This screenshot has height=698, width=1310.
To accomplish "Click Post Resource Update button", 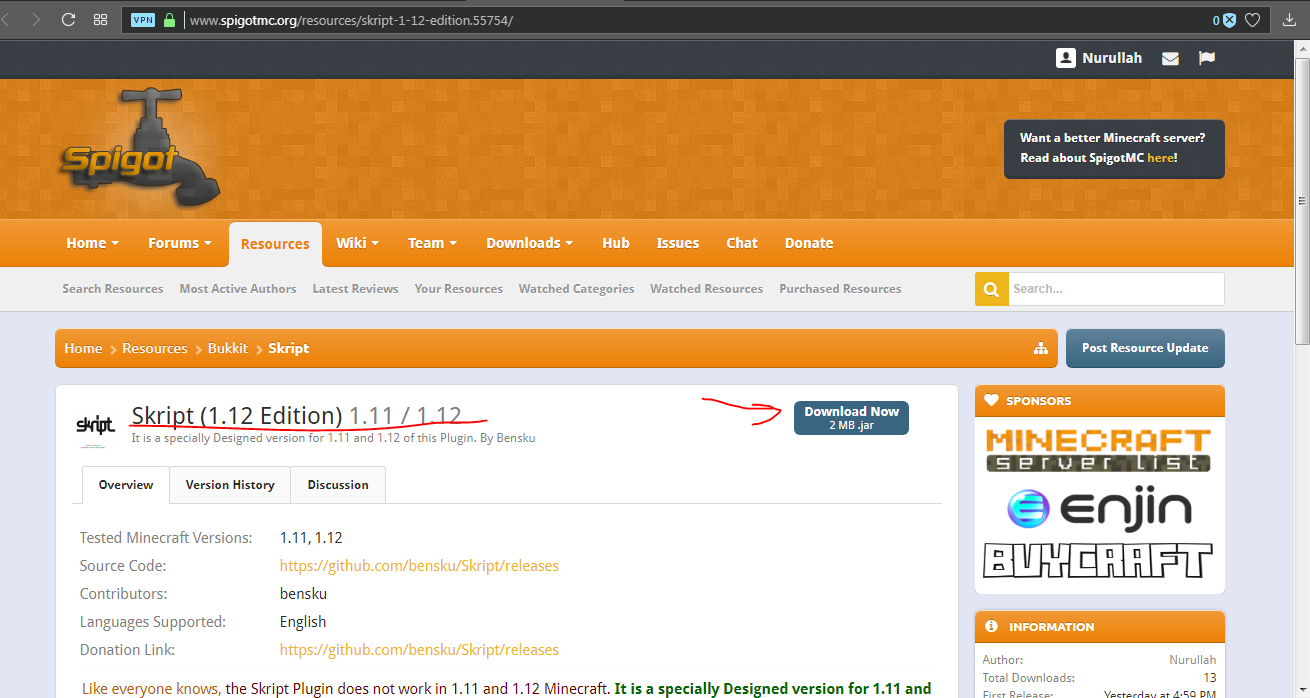I will pyautogui.click(x=1145, y=348).
